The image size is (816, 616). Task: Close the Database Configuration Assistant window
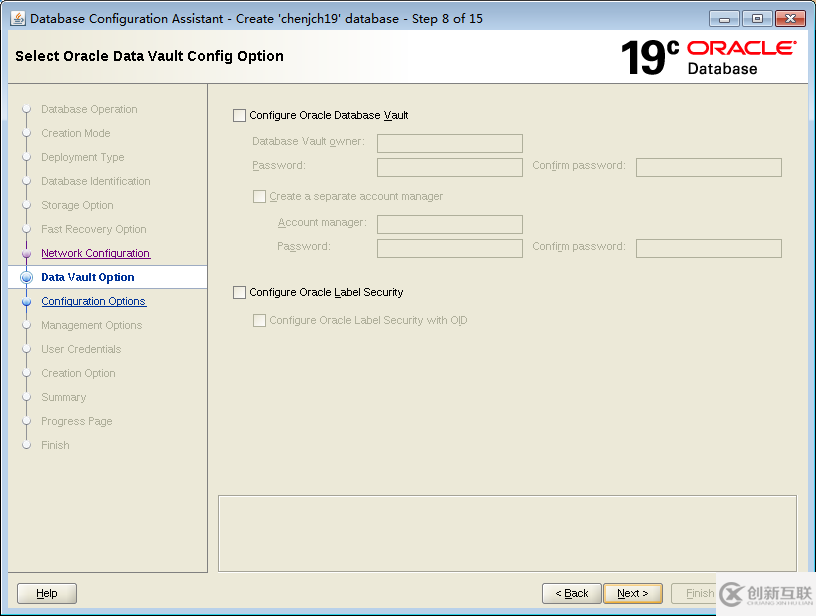[x=790, y=19]
